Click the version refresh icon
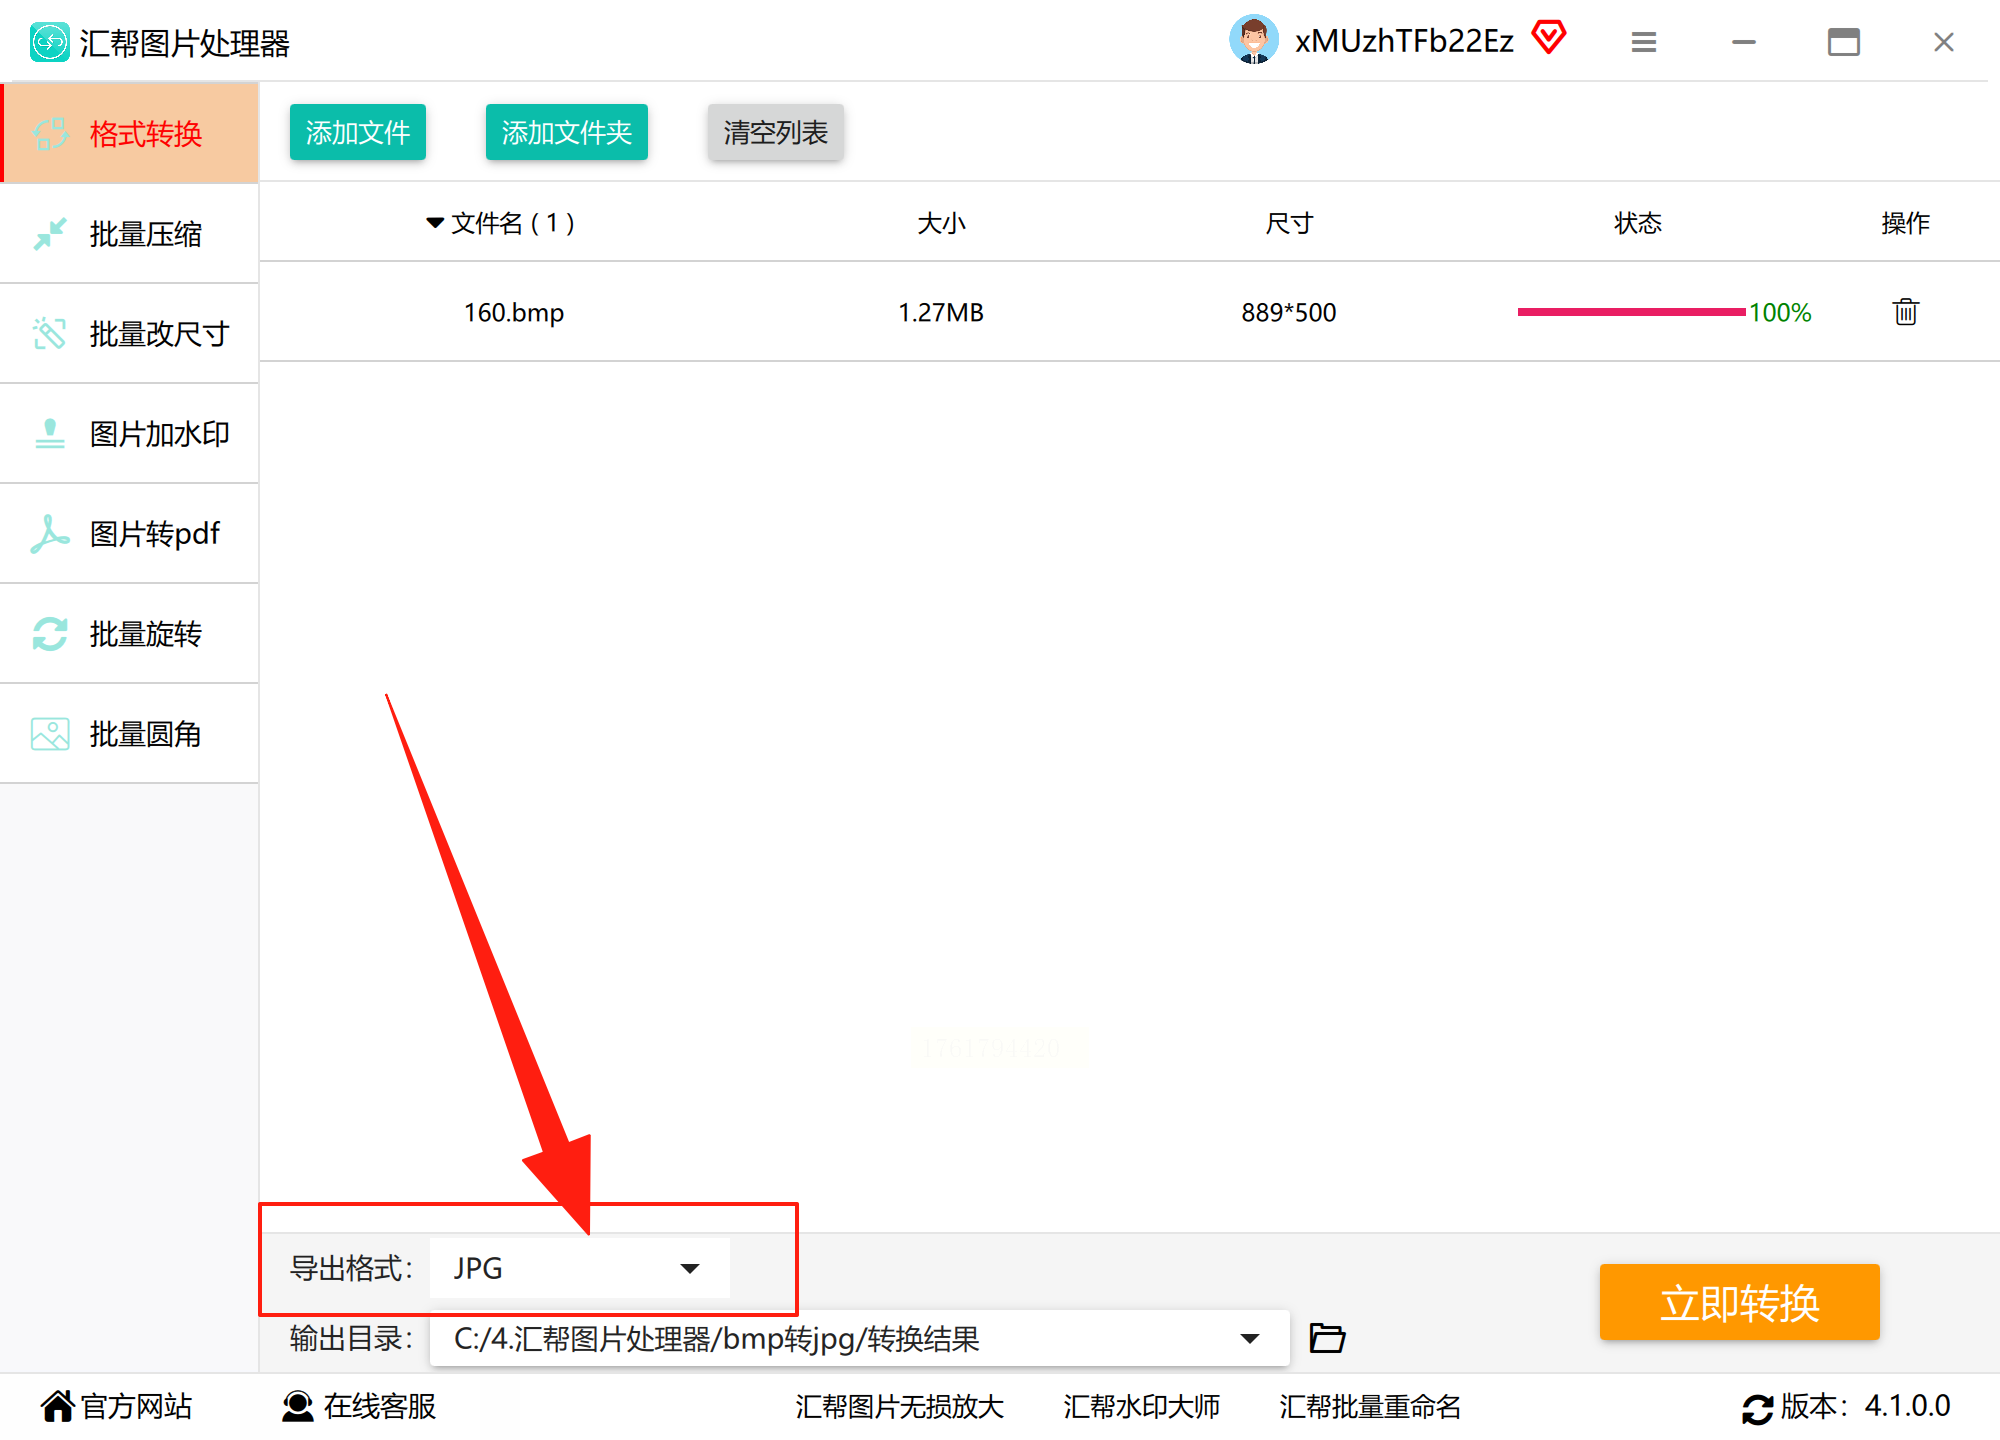2000x1440 pixels. click(1757, 1408)
